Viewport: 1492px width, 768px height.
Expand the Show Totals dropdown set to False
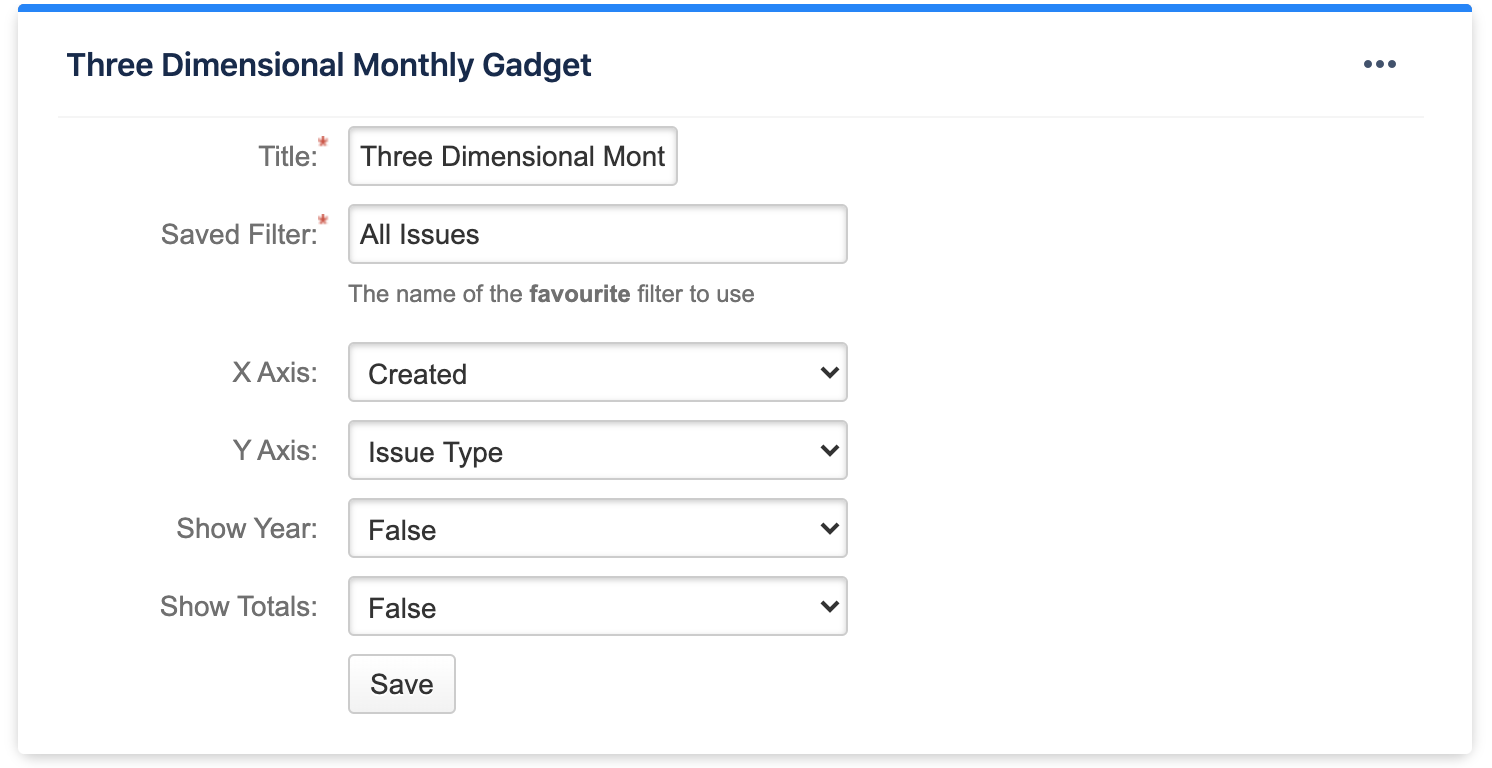pos(598,607)
